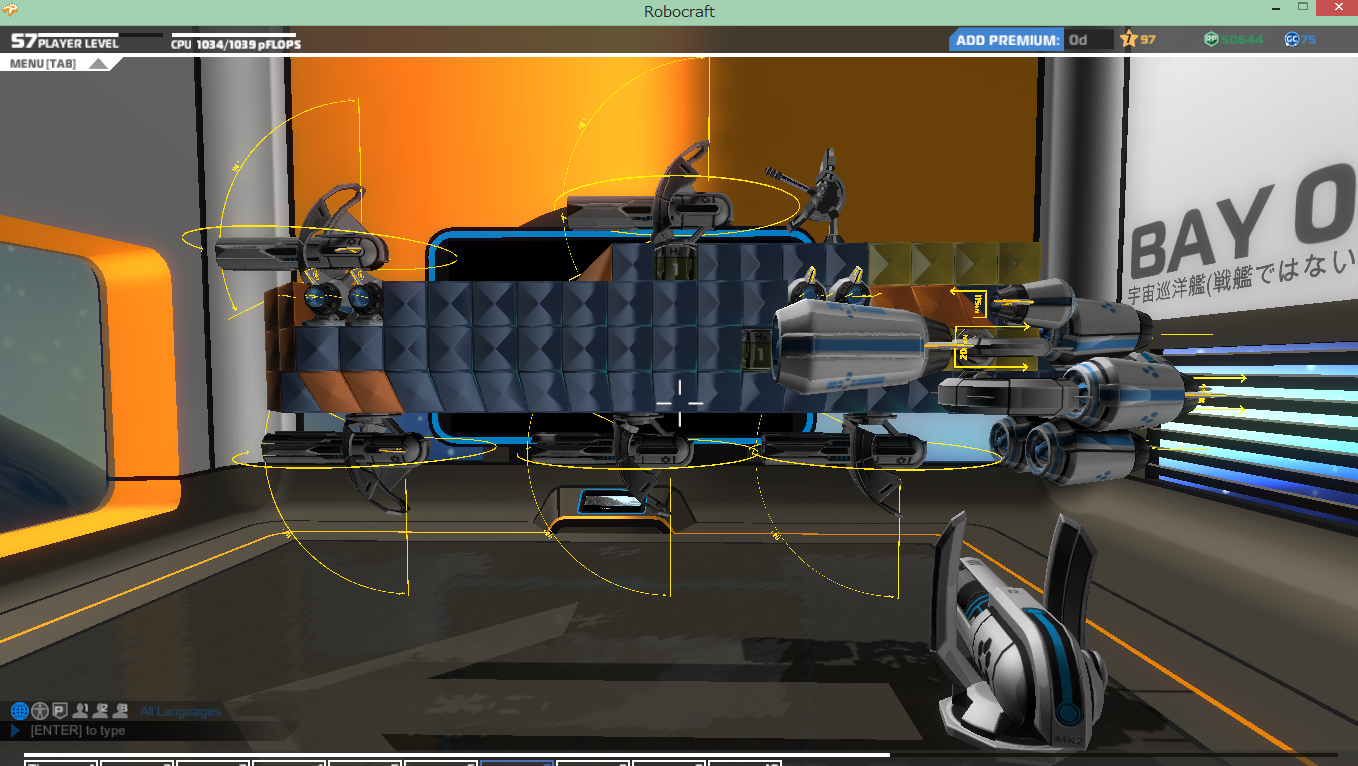Click the CPU usage bar

coord(234,35)
